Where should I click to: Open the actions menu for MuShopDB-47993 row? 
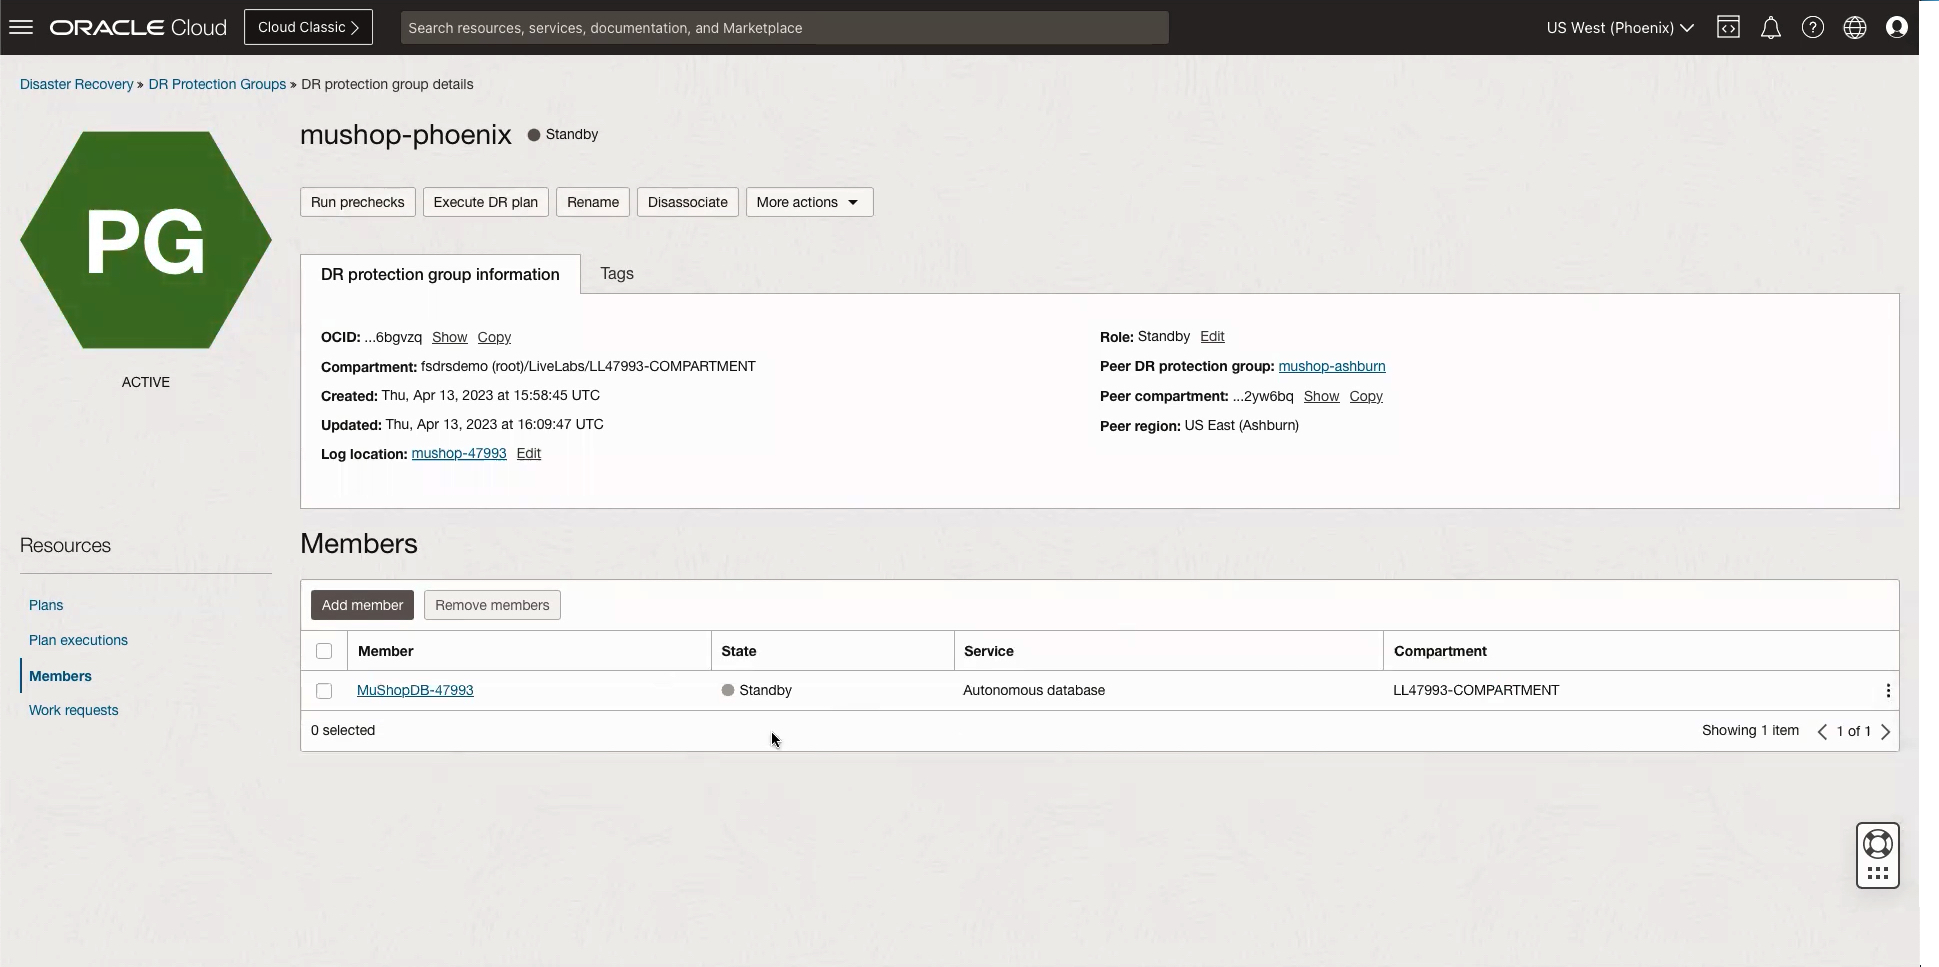(1887, 690)
